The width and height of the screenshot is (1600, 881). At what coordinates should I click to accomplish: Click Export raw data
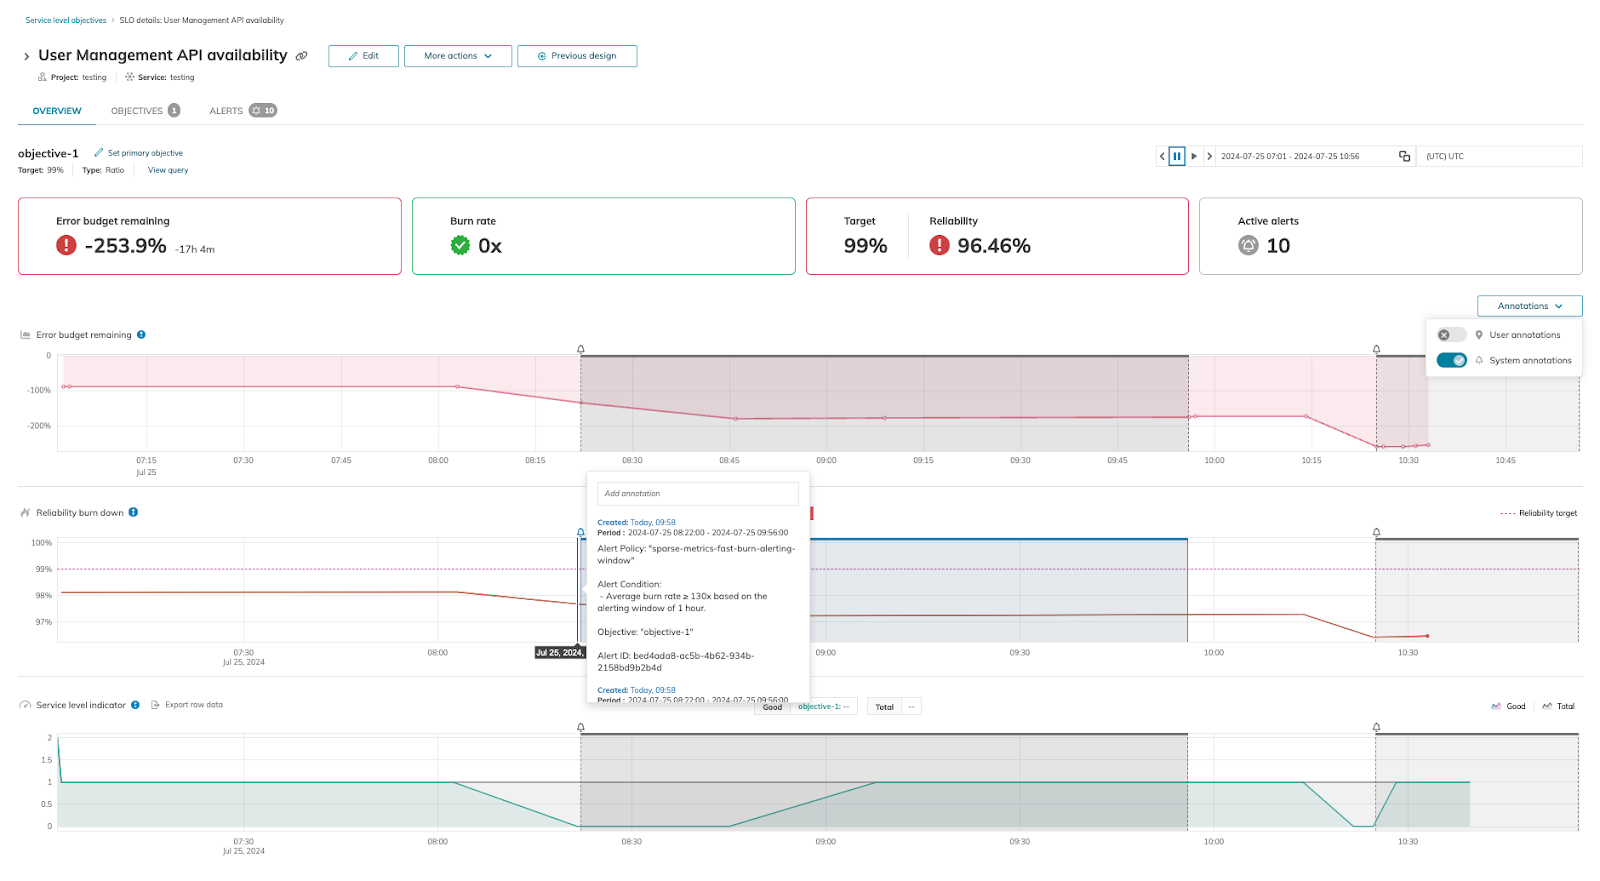(194, 705)
